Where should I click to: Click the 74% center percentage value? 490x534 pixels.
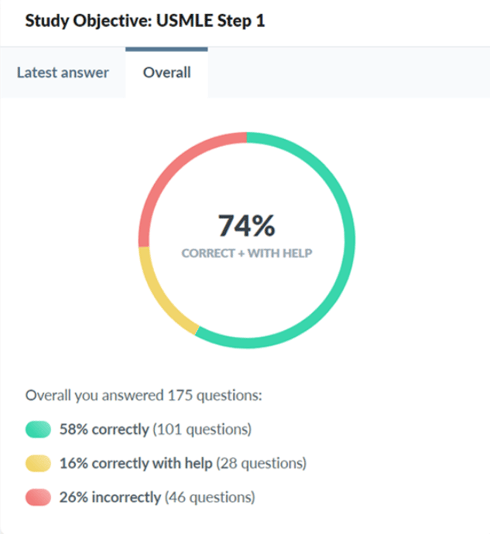(x=247, y=225)
